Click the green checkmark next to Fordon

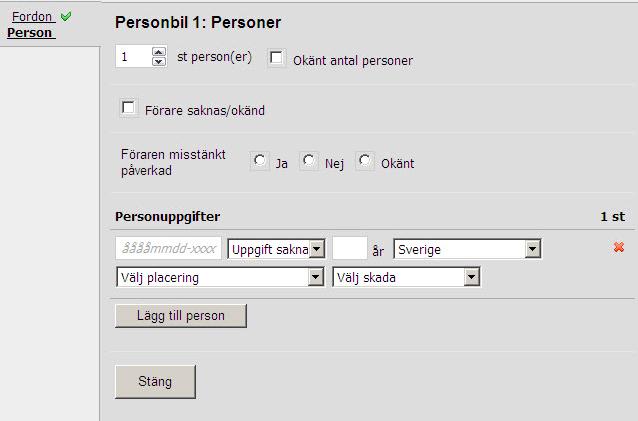(66, 16)
